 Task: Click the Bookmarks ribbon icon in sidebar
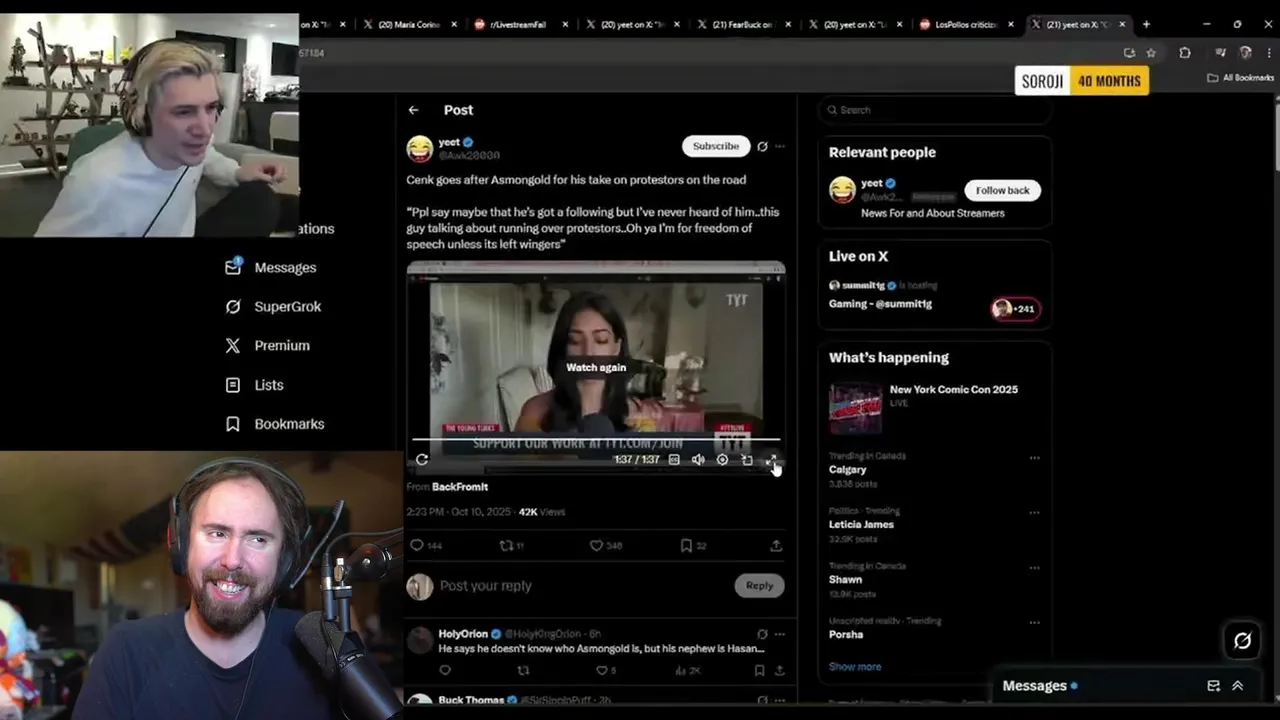233,424
